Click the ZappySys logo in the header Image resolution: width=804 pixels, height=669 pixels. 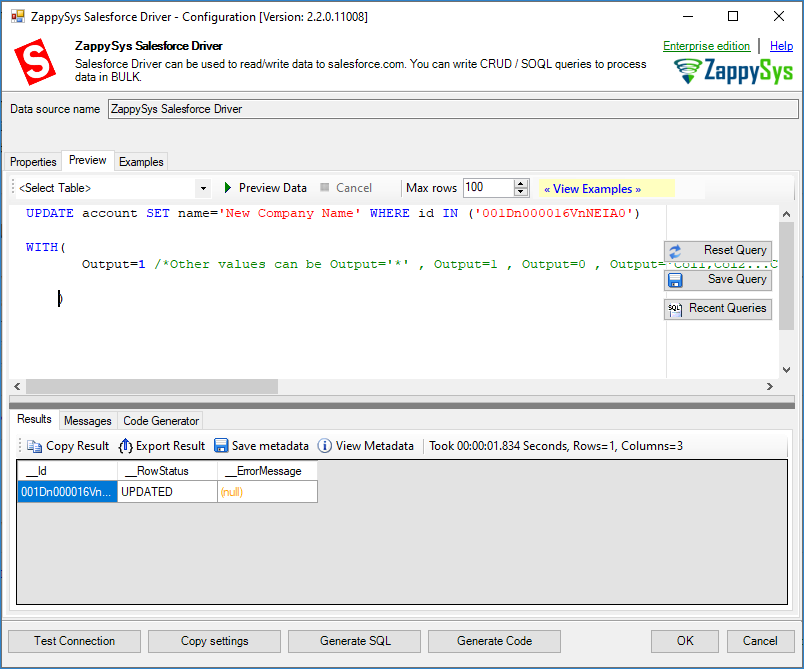(733, 72)
